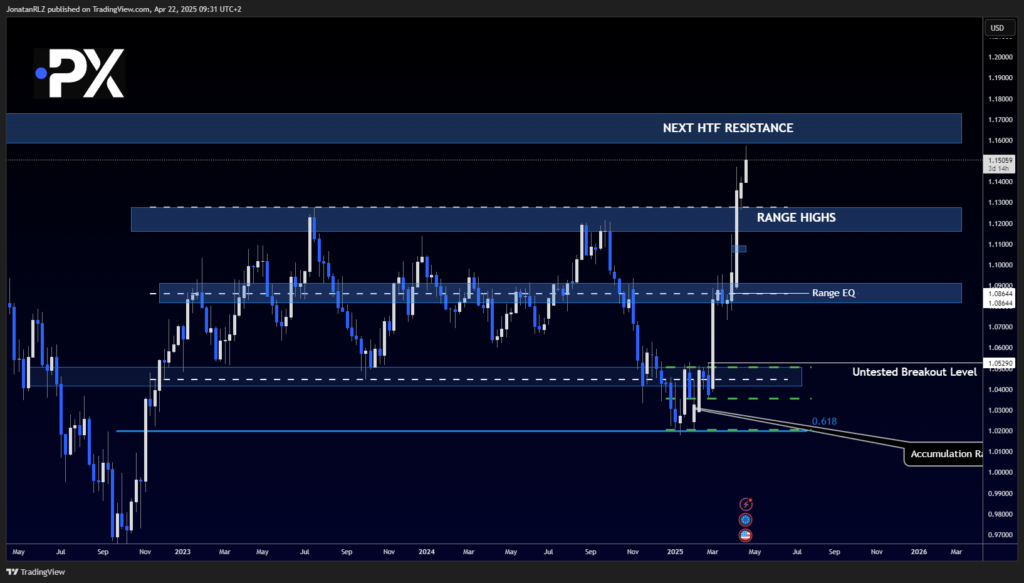Select the RANGE HIGHS zone label

tap(798, 216)
